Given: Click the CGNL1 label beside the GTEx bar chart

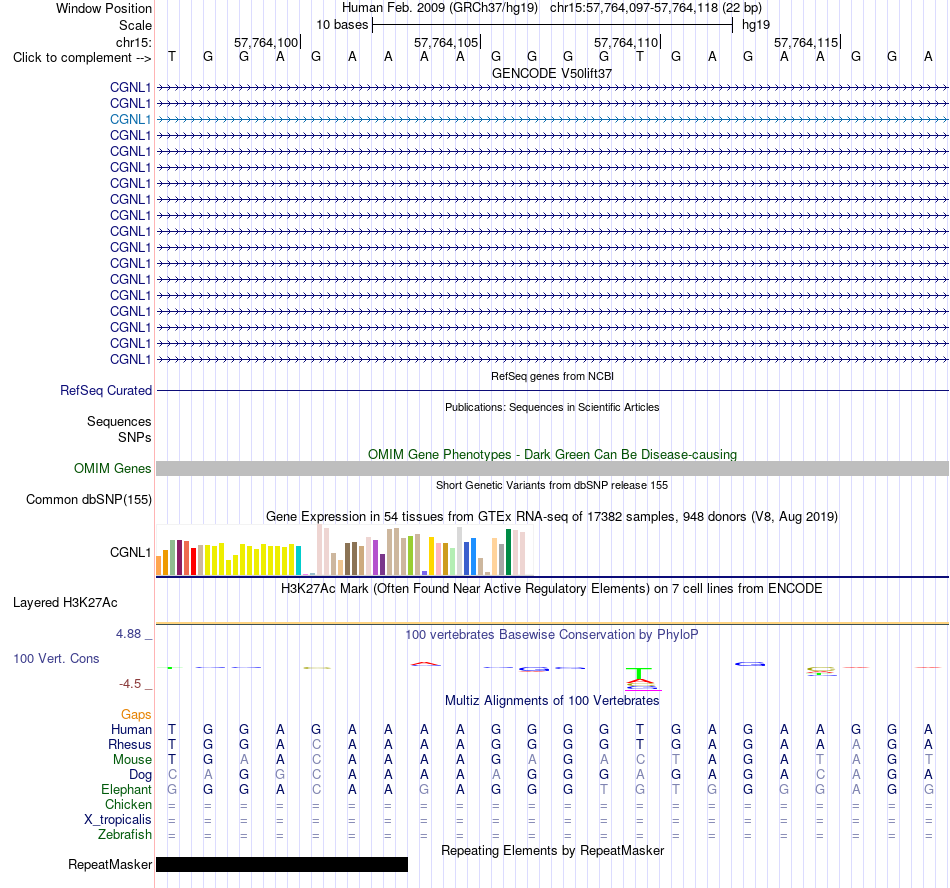Looking at the screenshot, I should 130,552.
